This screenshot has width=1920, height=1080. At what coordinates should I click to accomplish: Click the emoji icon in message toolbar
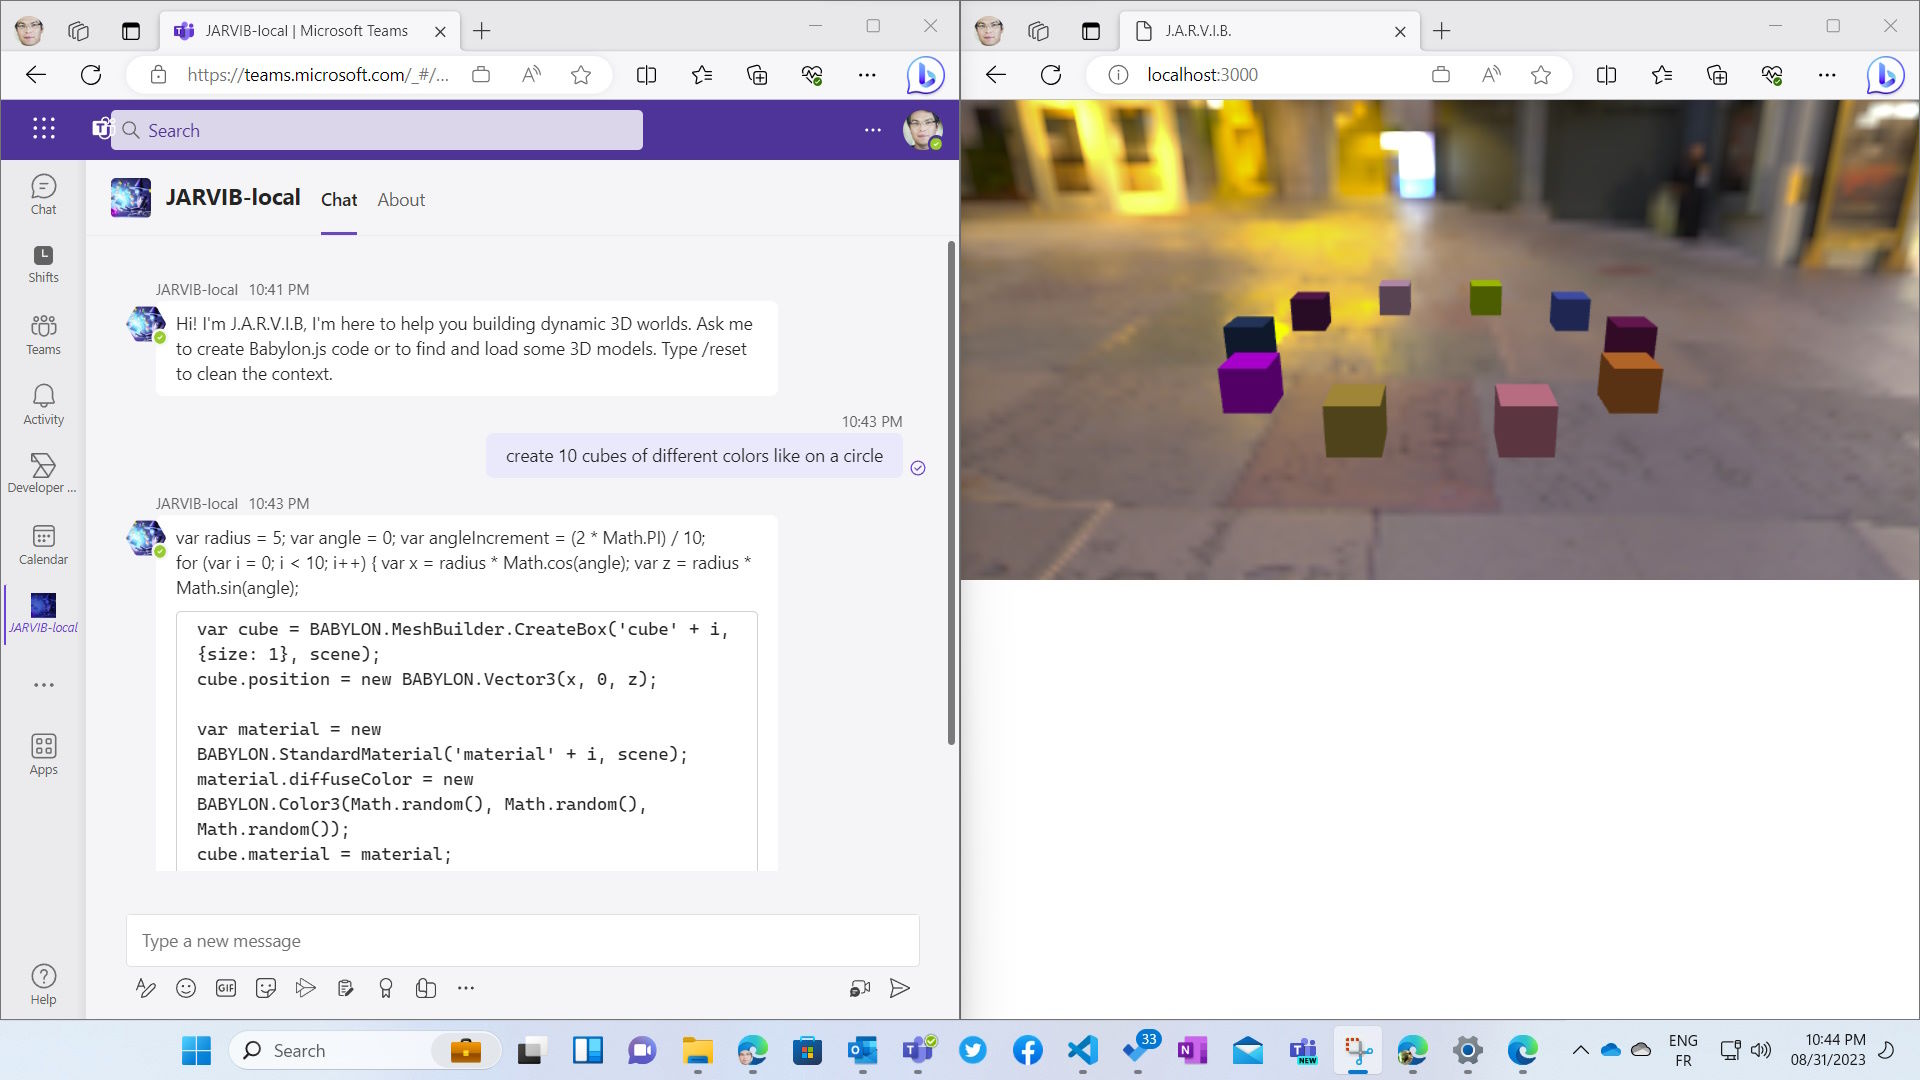tap(186, 988)
